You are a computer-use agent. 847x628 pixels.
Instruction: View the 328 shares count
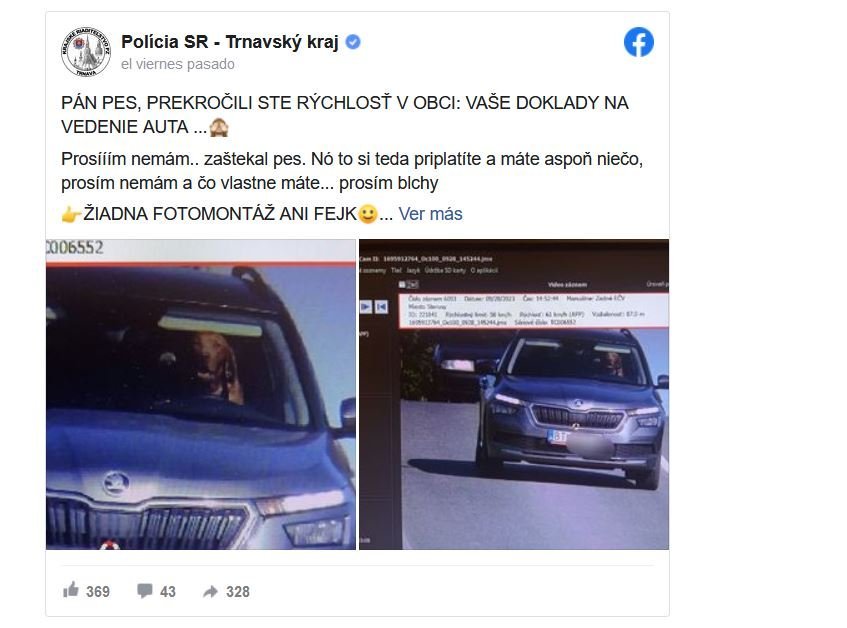[x=238, y=592]
